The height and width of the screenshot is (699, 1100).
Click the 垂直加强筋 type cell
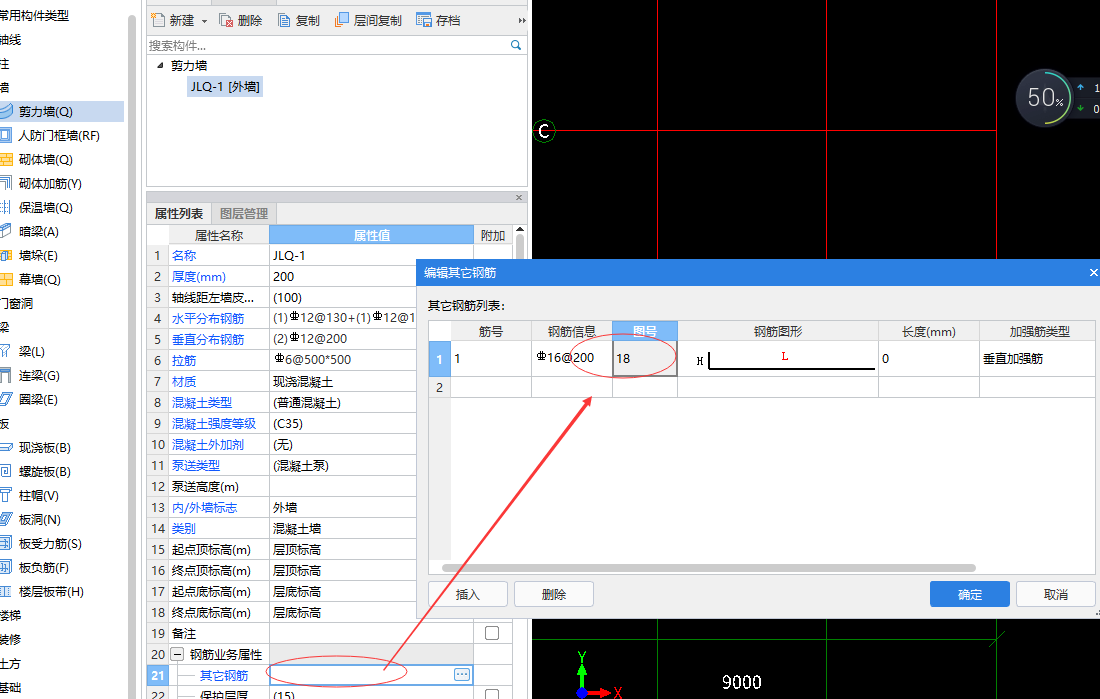1038,359
